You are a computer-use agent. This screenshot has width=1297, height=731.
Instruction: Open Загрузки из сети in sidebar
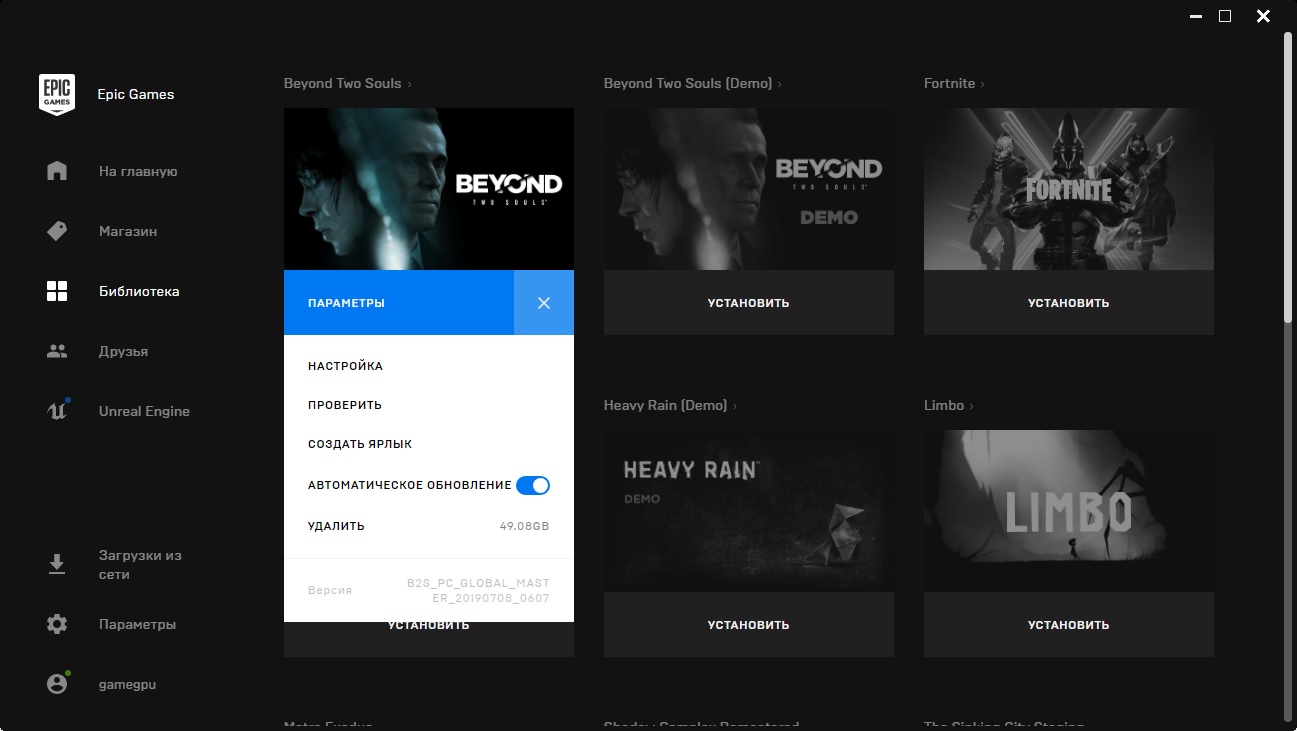(x=140, y=565)
